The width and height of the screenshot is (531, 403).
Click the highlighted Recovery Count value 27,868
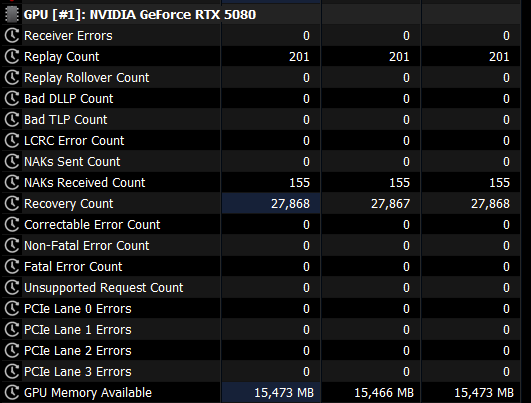coord(290,204)
